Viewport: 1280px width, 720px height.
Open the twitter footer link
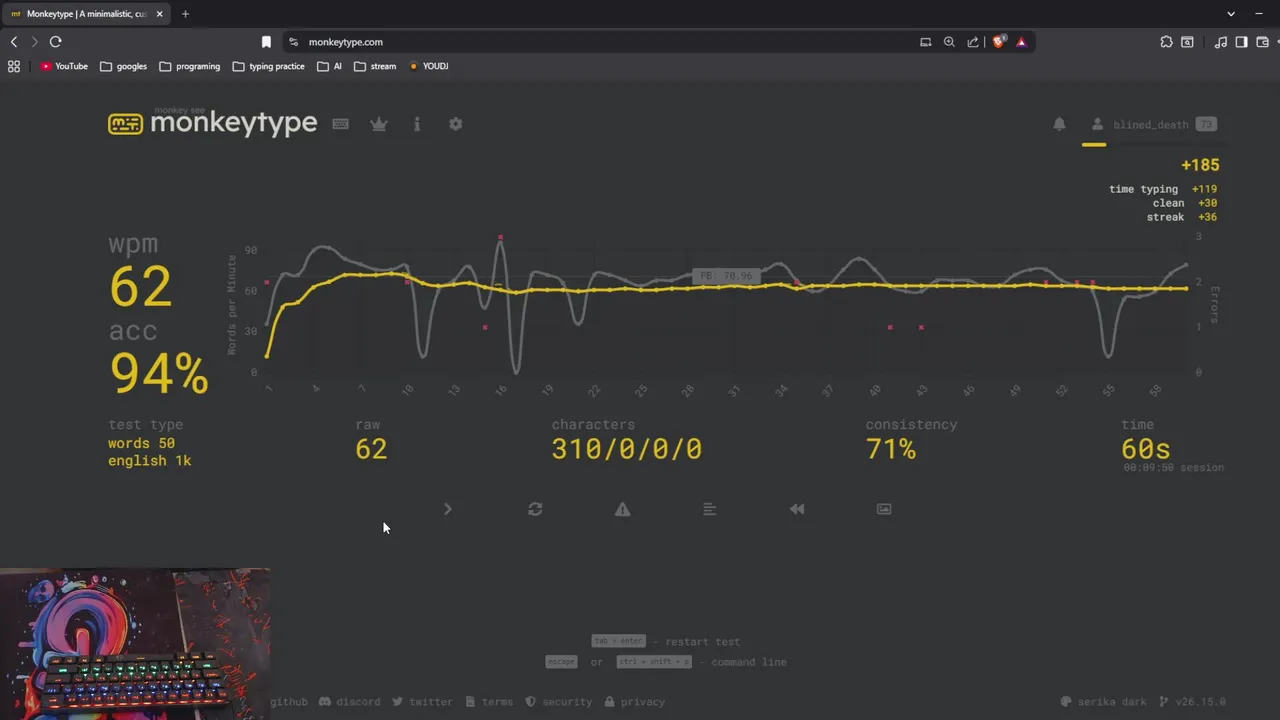coord(422,702)
